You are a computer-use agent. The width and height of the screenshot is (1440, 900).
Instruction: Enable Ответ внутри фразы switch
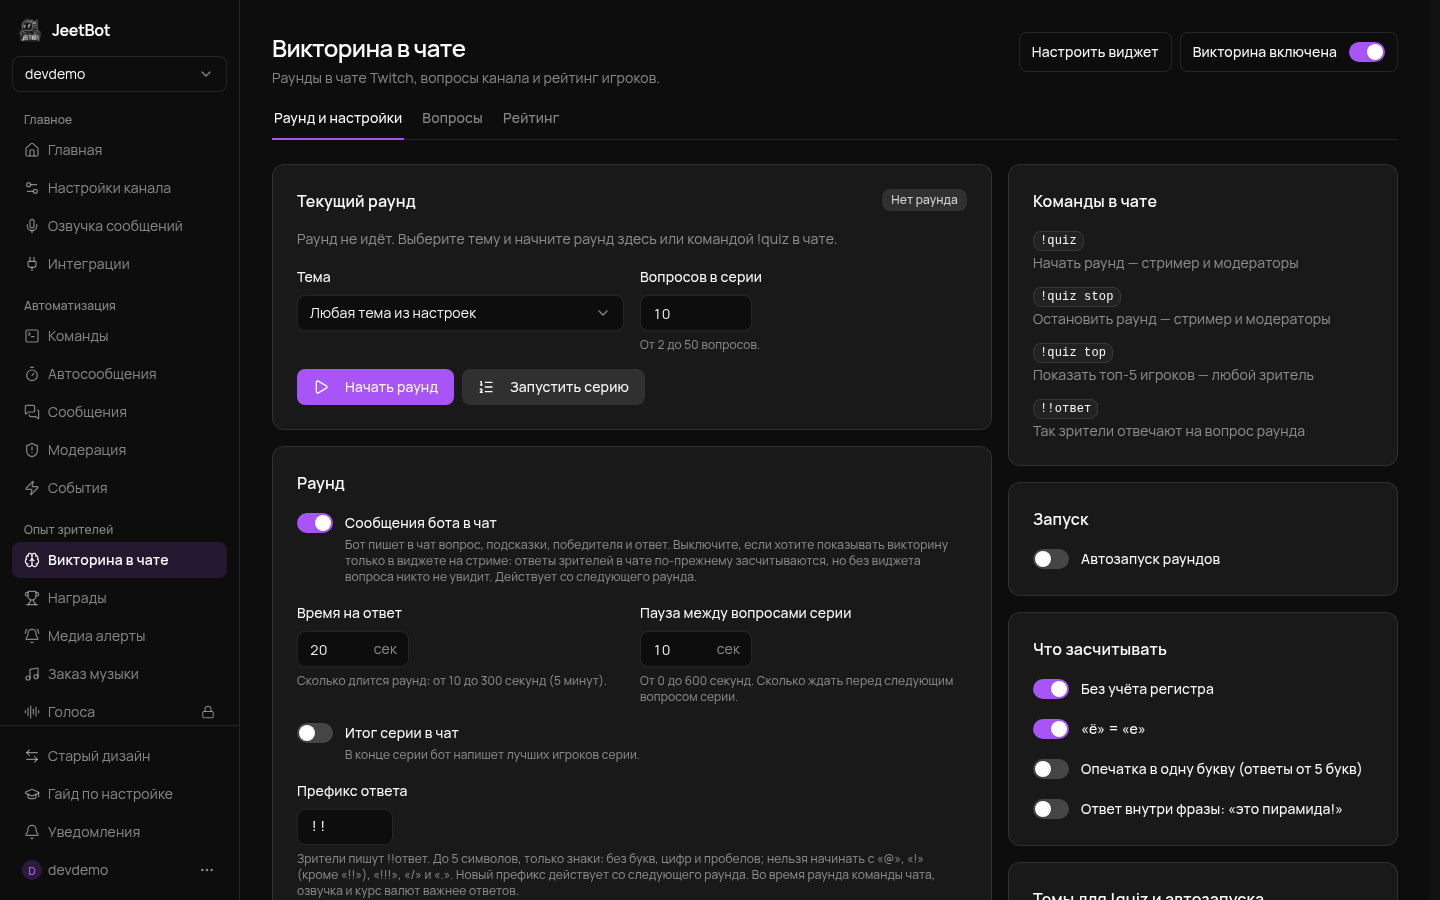tap(1051, 809)
